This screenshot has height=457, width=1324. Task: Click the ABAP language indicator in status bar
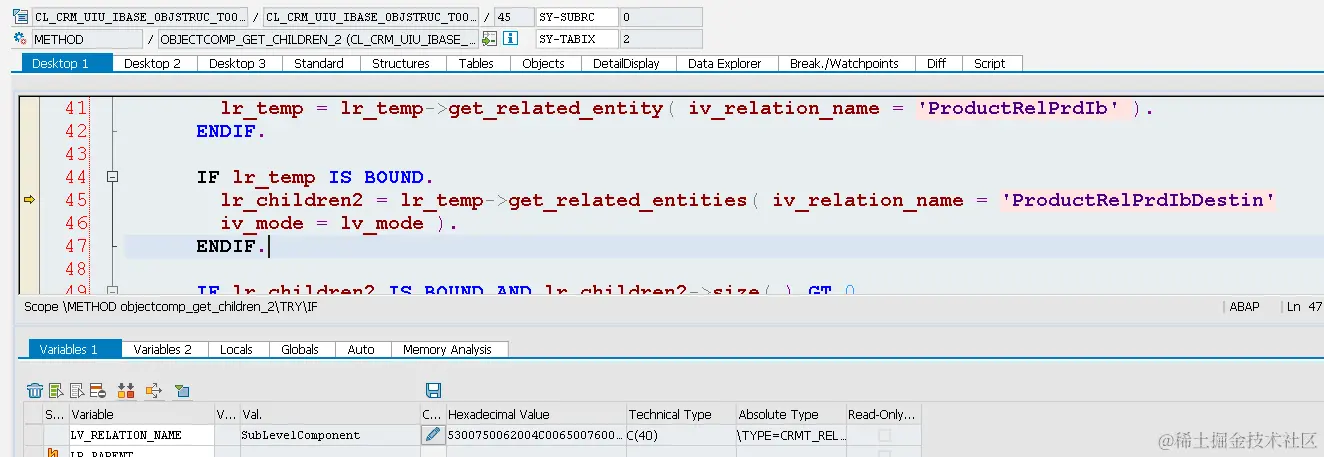(x=1244, y=307)
